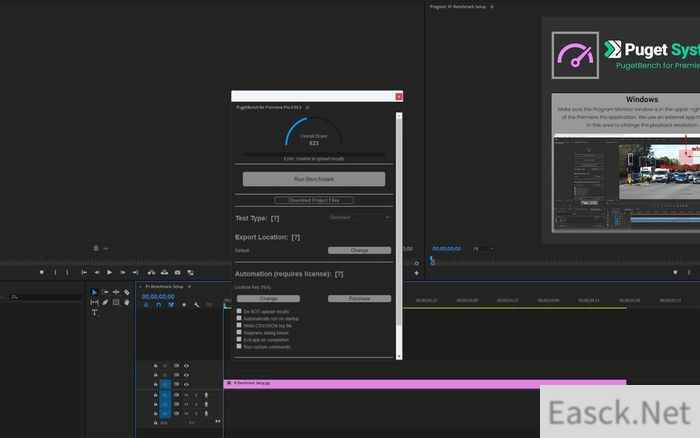This screenshot has width=700, height=438.
Task: Open Export Location help [?] link
Action: pos(296,237)
